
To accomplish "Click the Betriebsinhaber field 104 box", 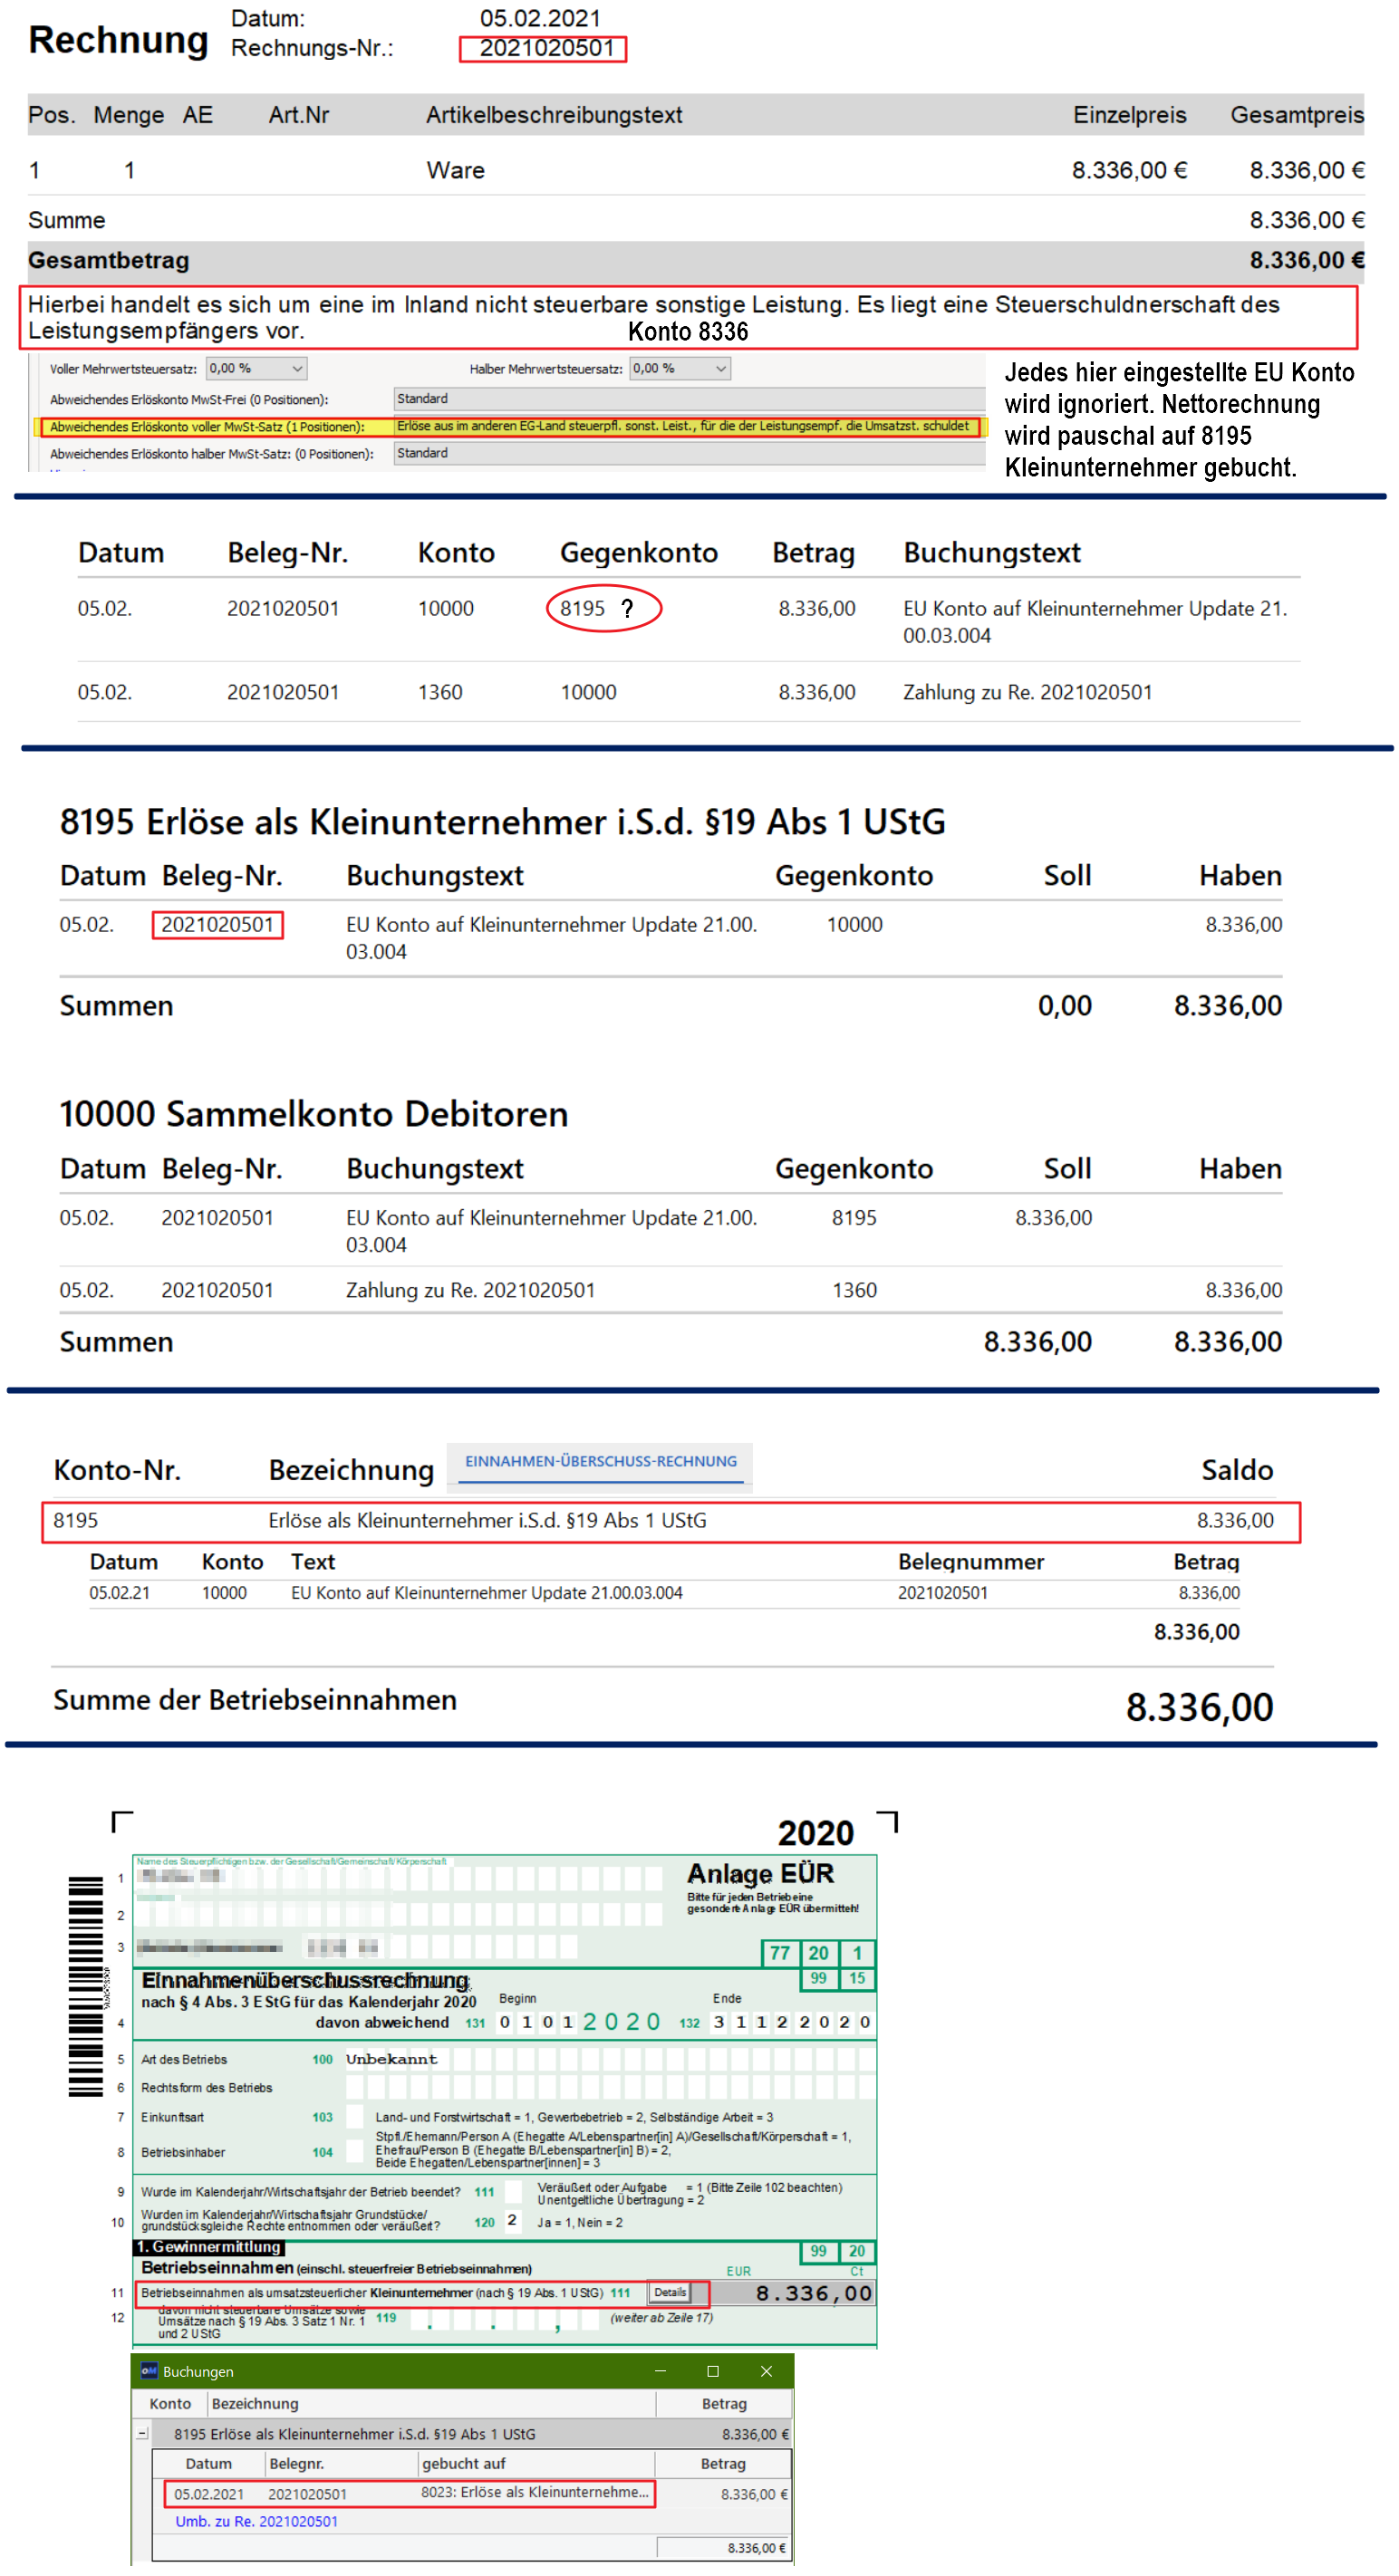I will [x=354, y=2151].
